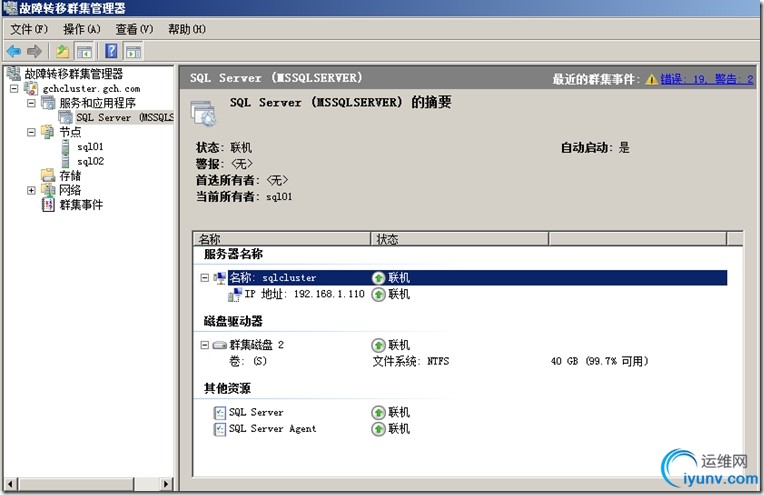Viewport: 764px width, 495px height.
Task: Collapse the 名称: sqlcluster resource row
Action: coord(205,278)
